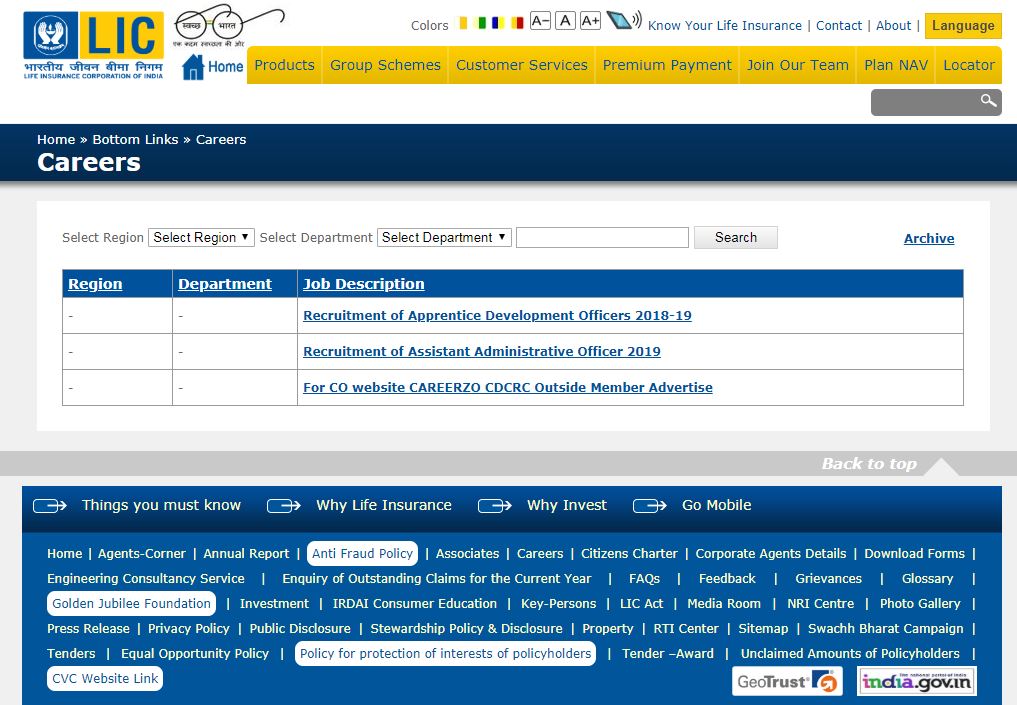Open the Swachh Bharat Campaign footer link
The image size is (1017, 705).
(x=885, y=628)
